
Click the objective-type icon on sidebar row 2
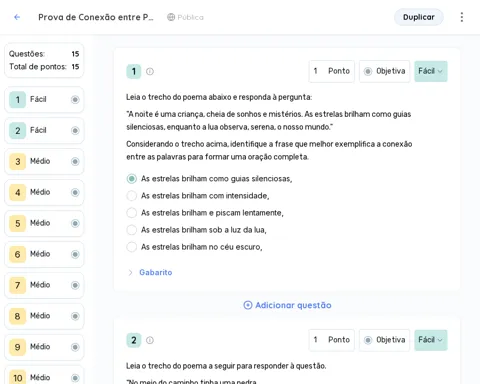(75, 130)
